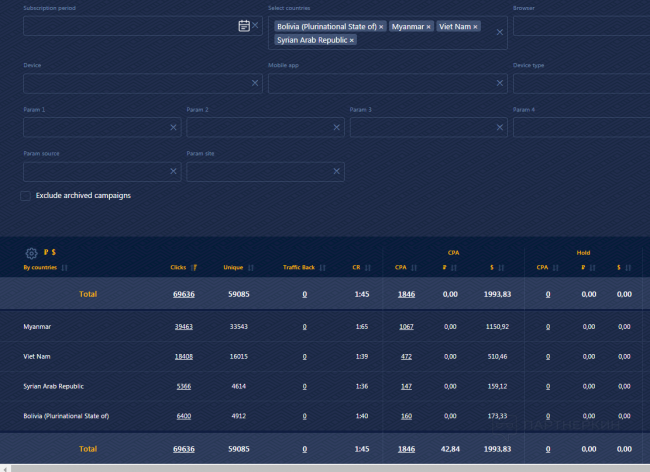Sort table by Unique column
This screenshot has width=650, height=472.
(233, 268)
